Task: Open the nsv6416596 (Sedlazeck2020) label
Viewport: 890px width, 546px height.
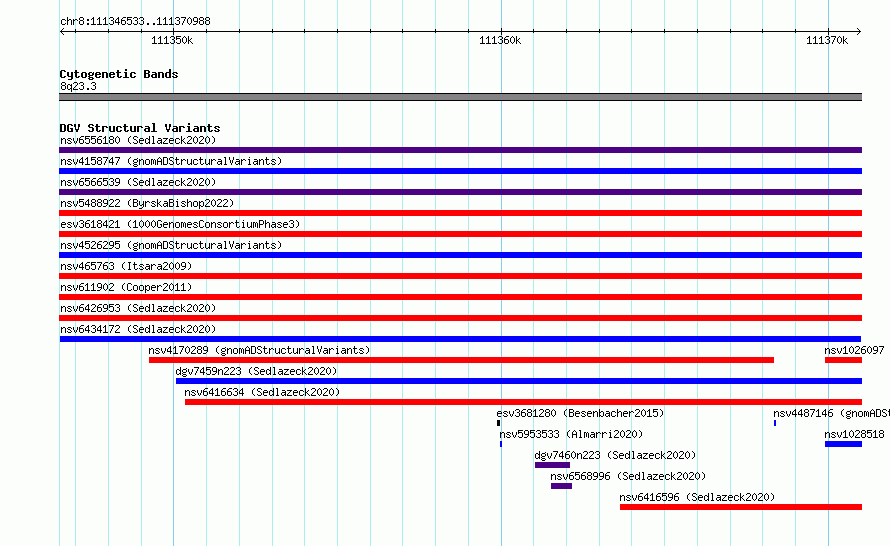Action: pos(697,497)
